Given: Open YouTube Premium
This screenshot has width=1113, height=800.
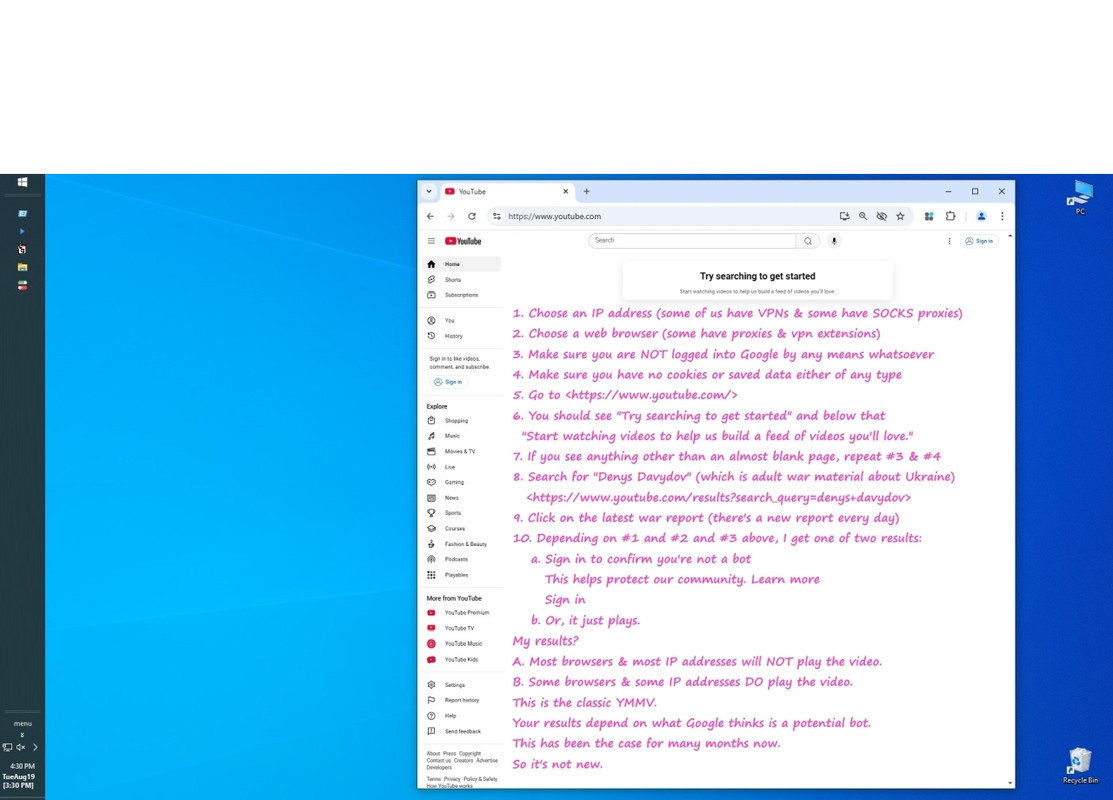Looking at the screenshot, I should pyautogui.click(x=461, y=613).
